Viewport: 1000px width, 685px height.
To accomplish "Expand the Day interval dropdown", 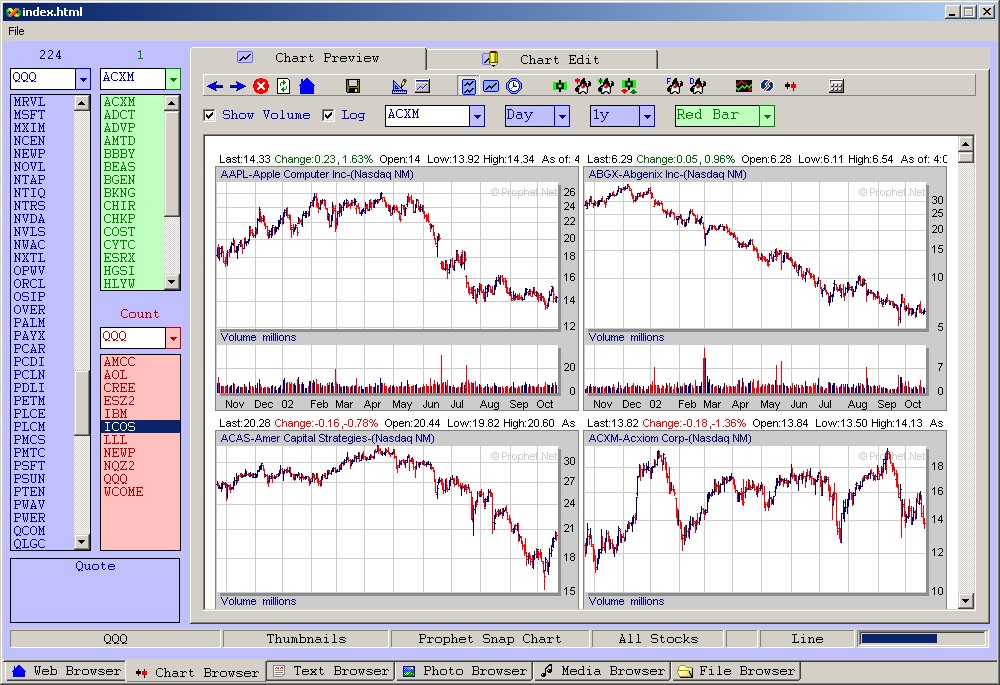I will (x=562, y=116).
